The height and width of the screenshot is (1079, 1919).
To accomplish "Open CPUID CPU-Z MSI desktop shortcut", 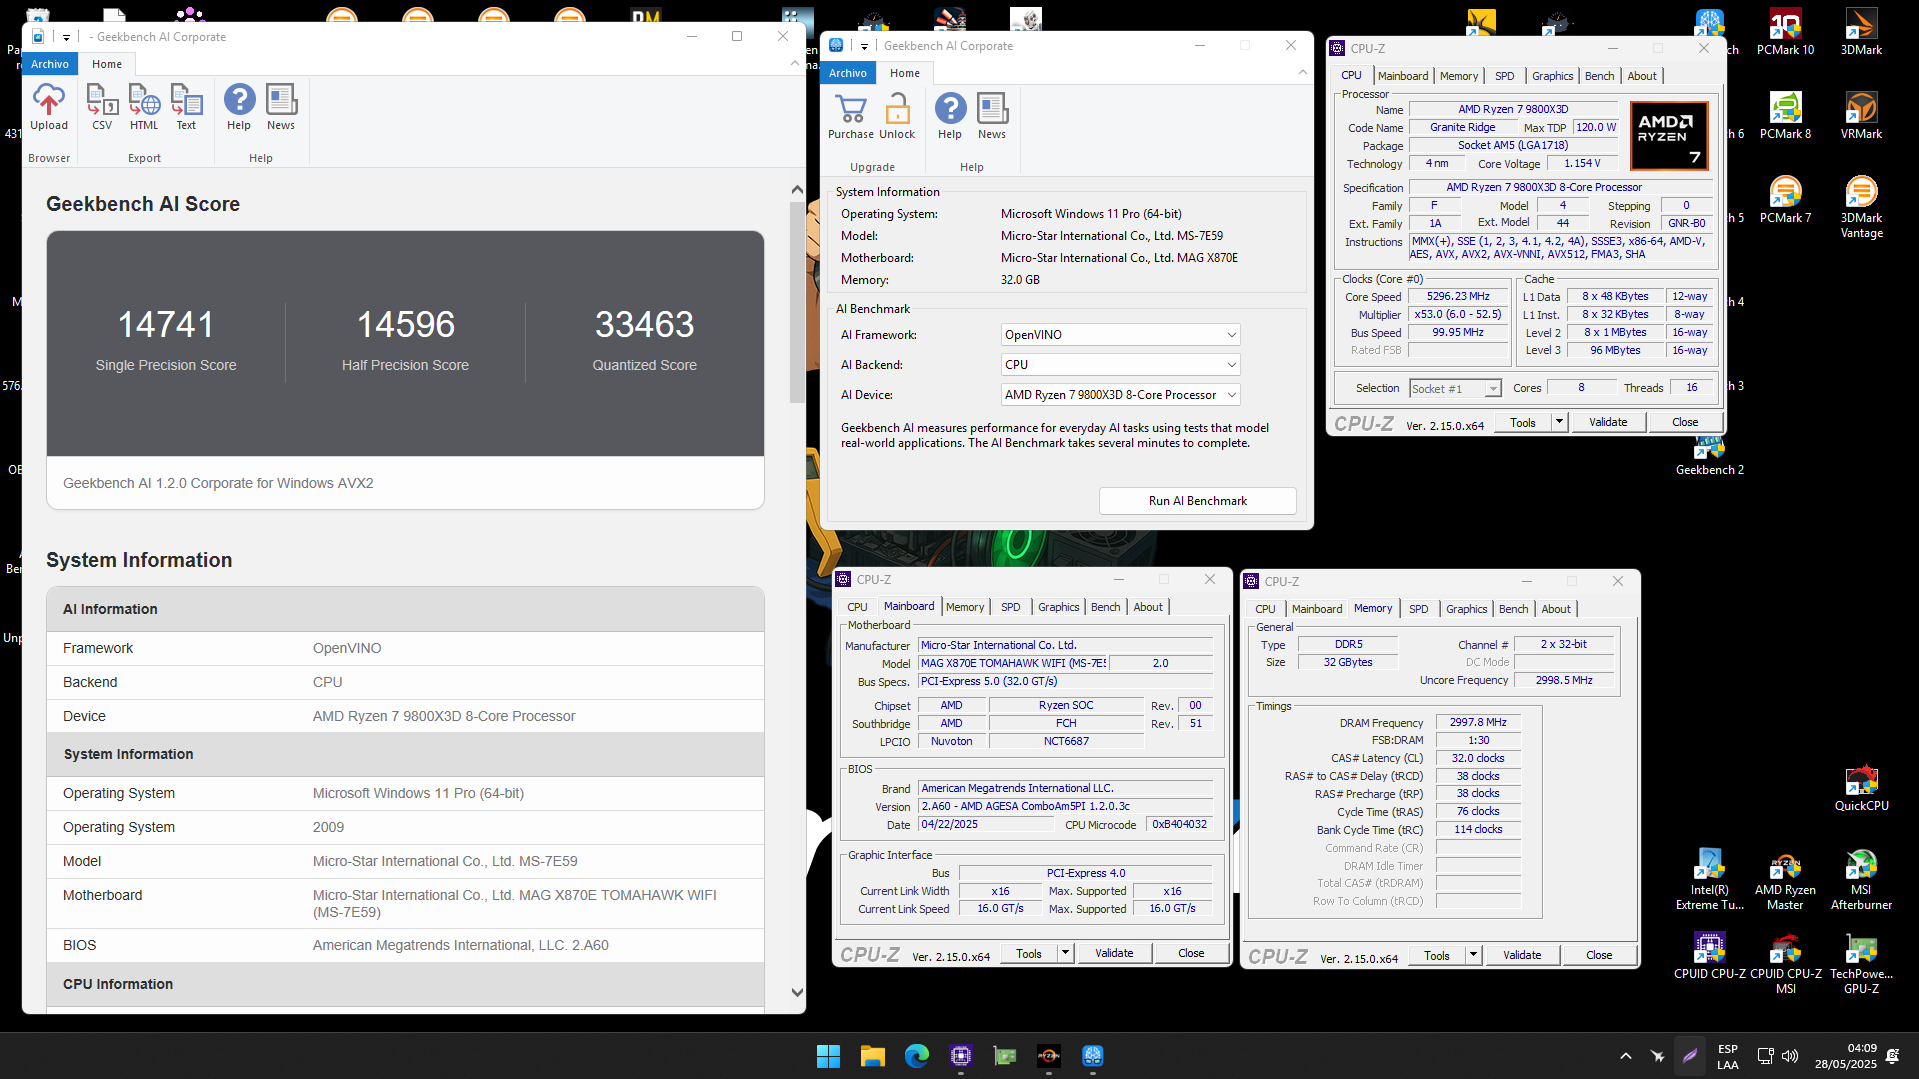I will 1785,963.
